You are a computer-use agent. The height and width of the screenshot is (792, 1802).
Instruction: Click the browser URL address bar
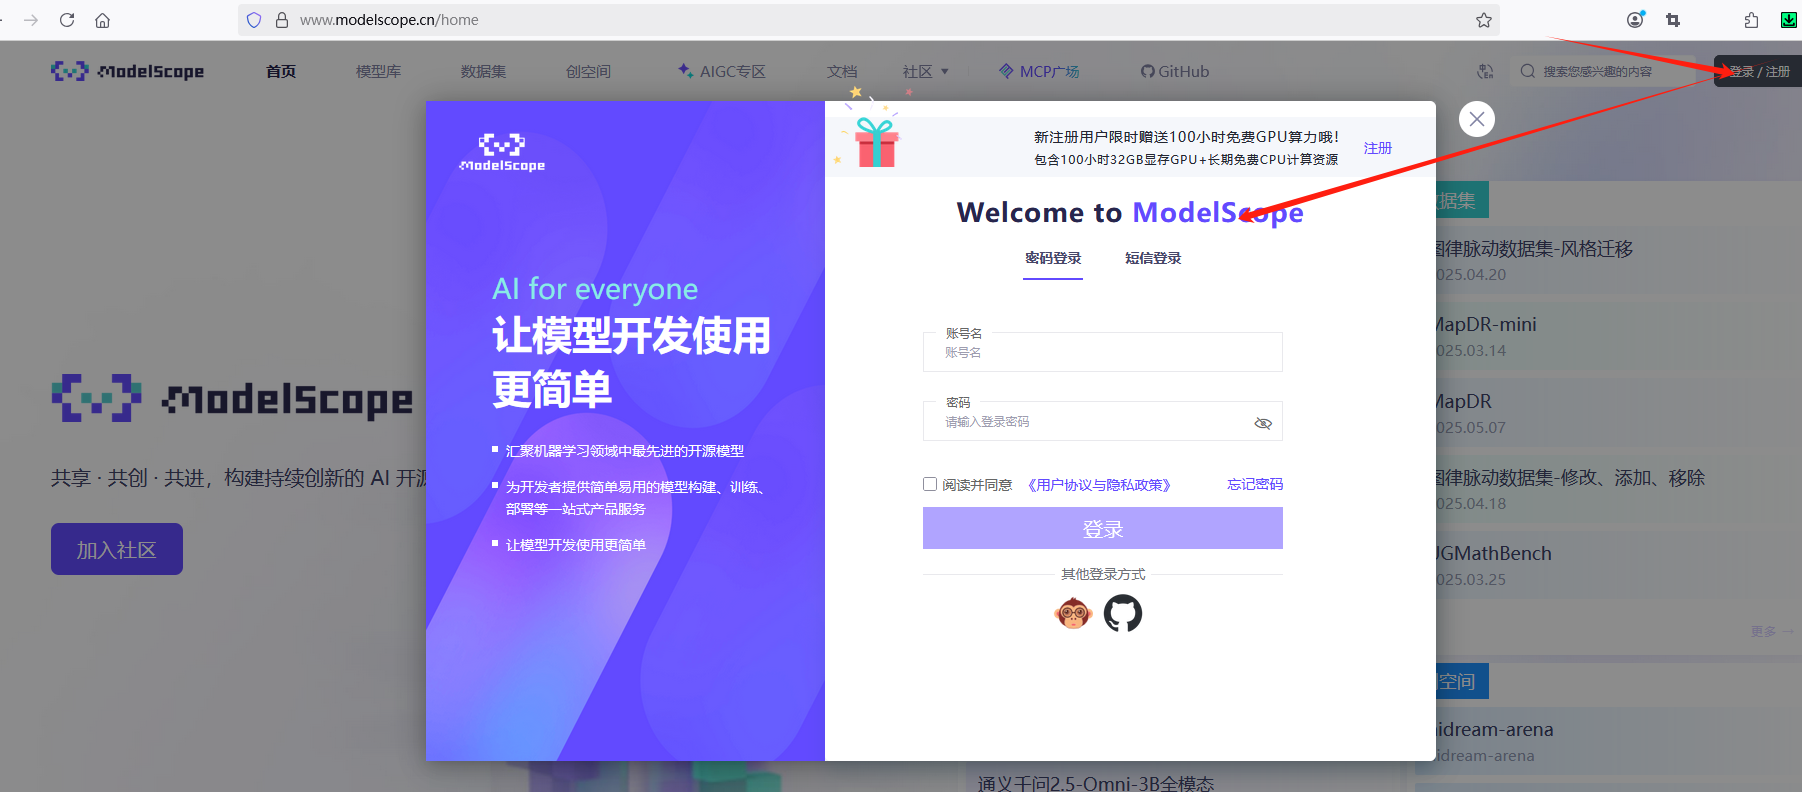[x=870, y=20]
